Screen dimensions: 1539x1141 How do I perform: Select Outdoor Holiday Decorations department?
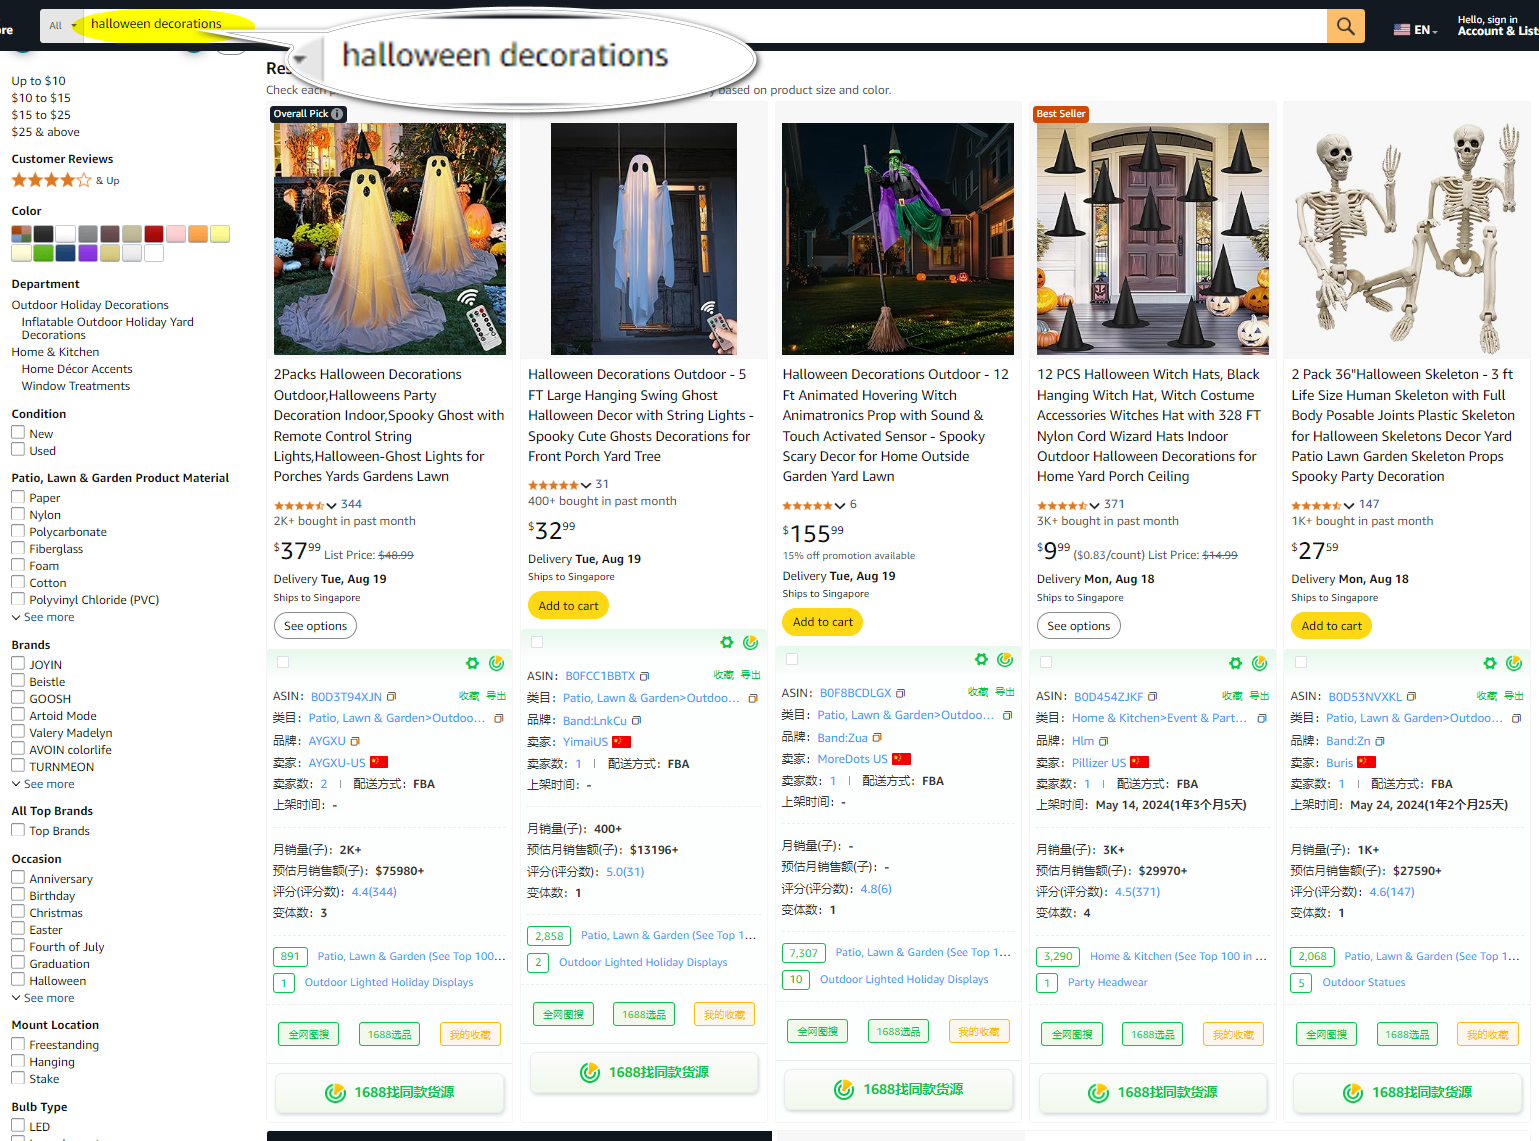pos(90,305)
